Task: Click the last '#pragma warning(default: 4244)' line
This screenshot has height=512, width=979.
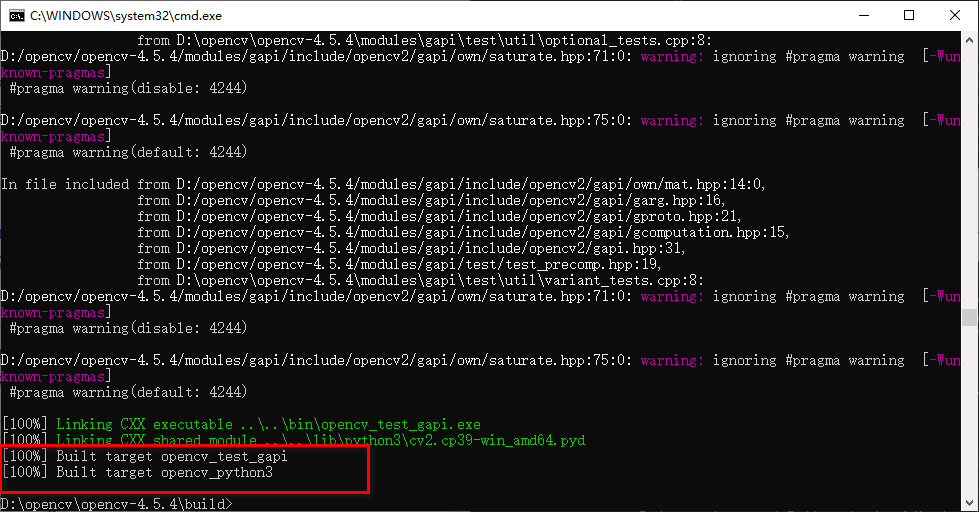Action: 129,392
